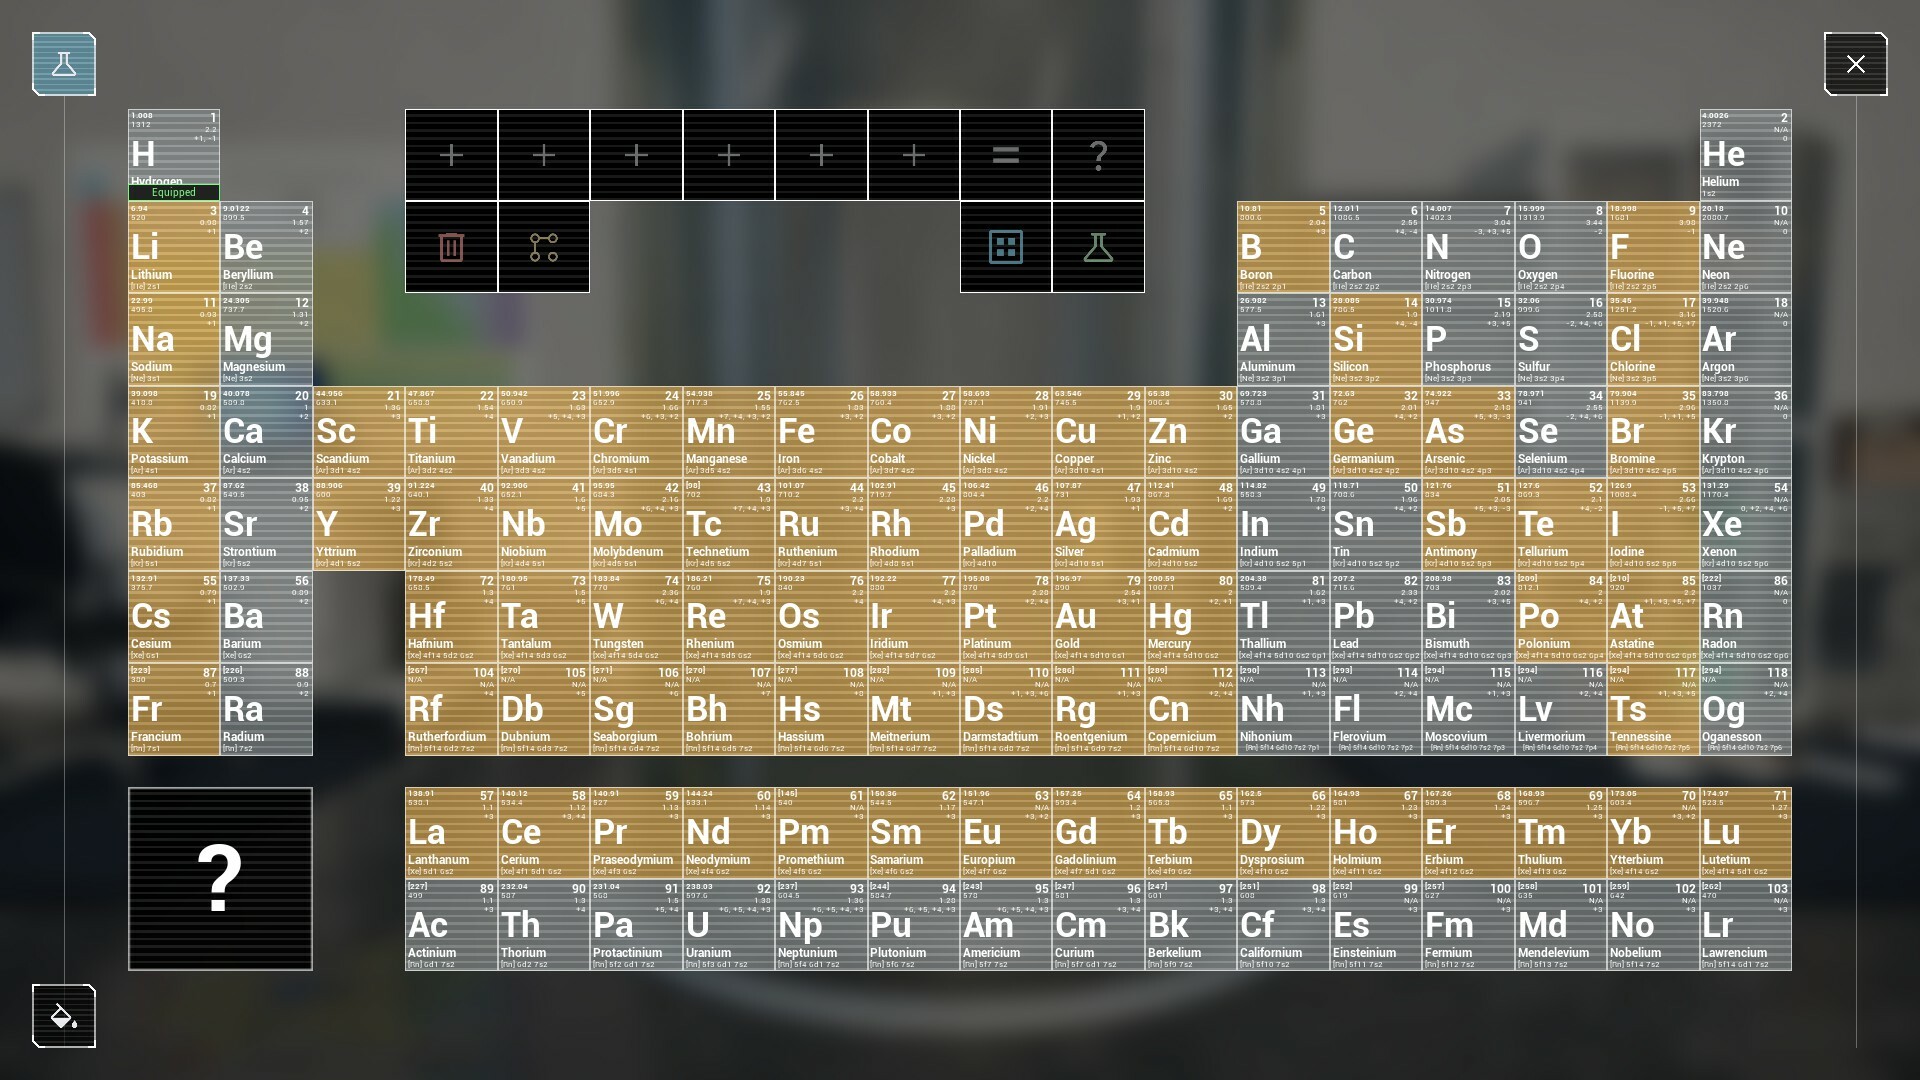Image resolution: width=1920 pixels, height=1080 pixels.
Task: Select the Helium element tile
Action: click(x=1745, y=155)
